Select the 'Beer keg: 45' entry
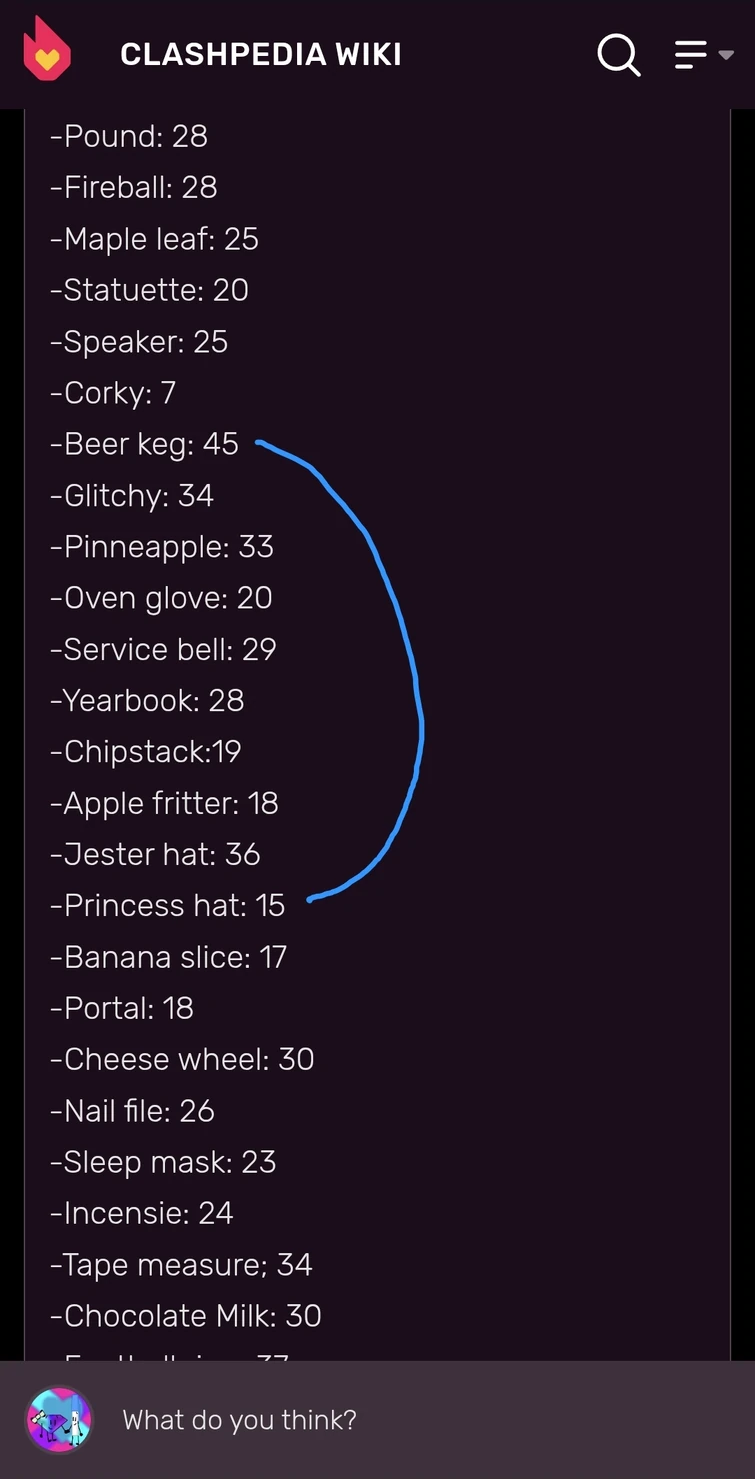 (x=143, y=443)
